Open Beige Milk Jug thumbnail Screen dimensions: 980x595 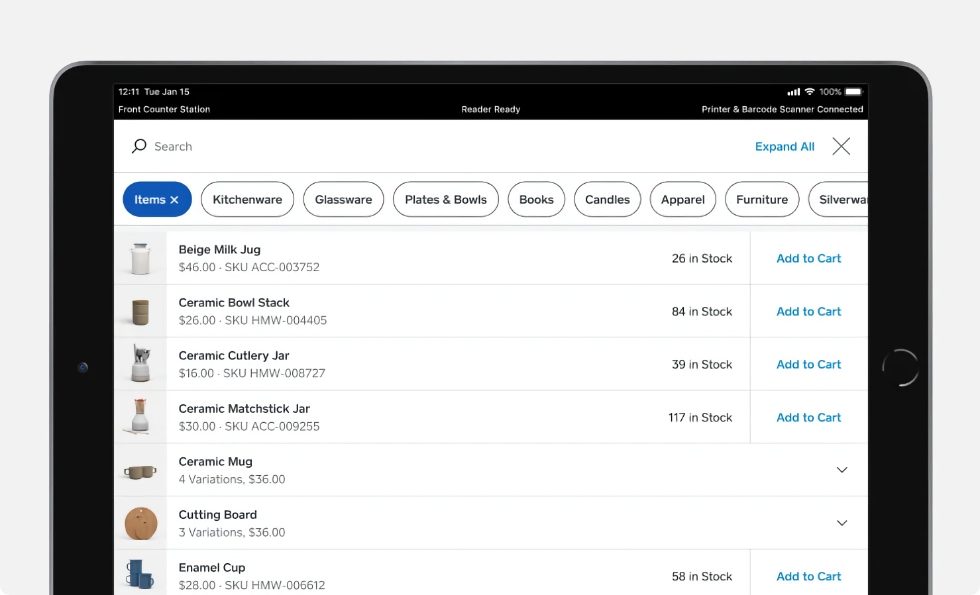140,258
